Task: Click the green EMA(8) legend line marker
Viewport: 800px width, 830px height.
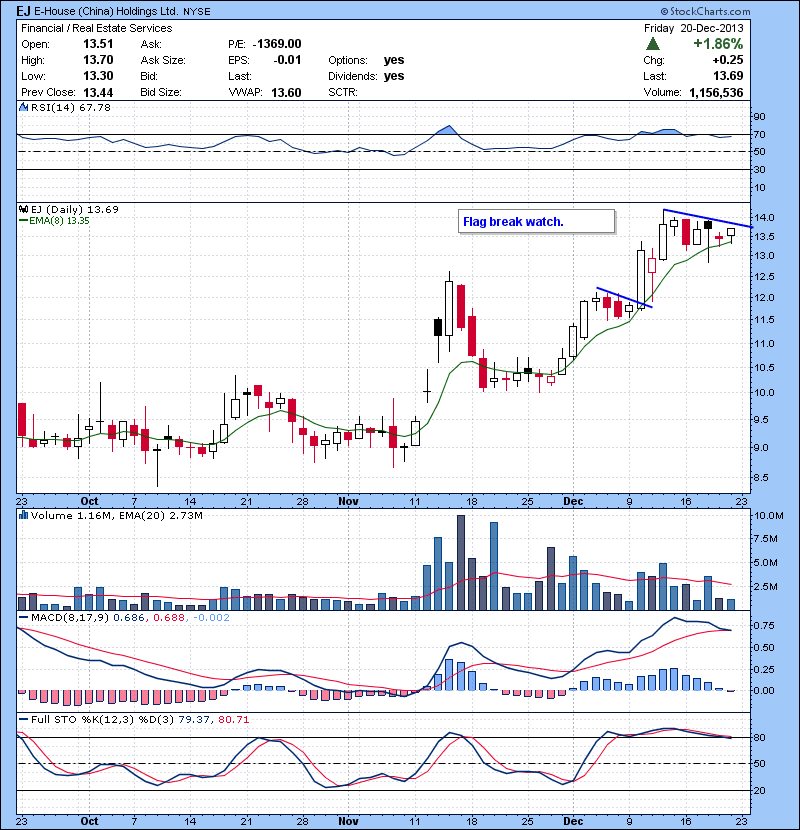Action: pos(23,221)
